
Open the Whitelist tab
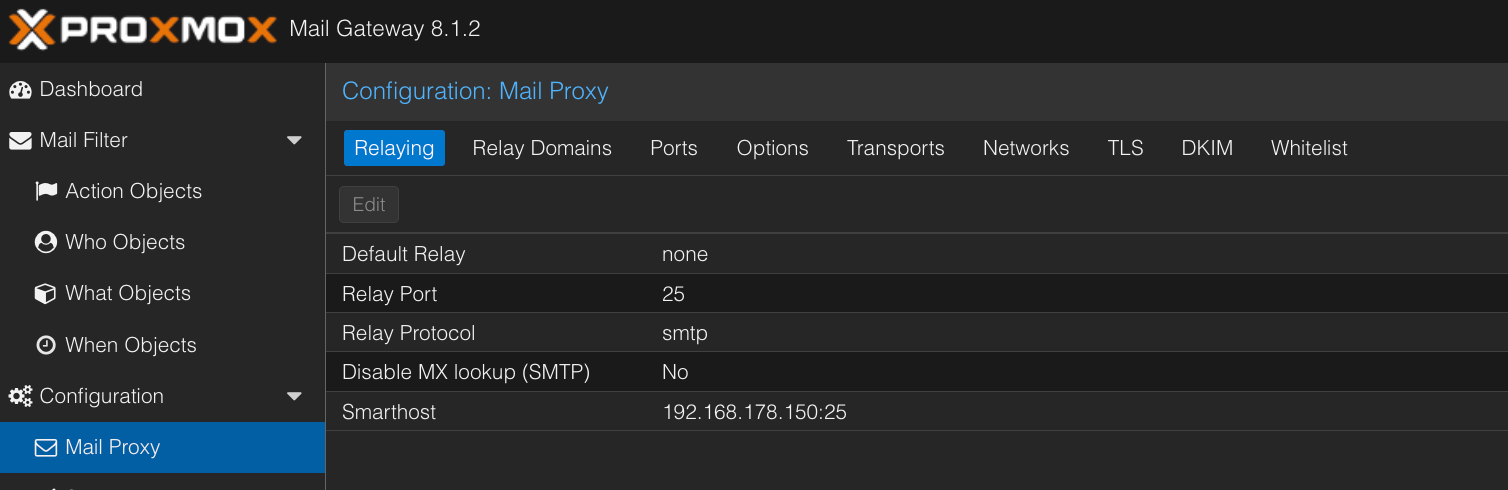[1309, 148]
